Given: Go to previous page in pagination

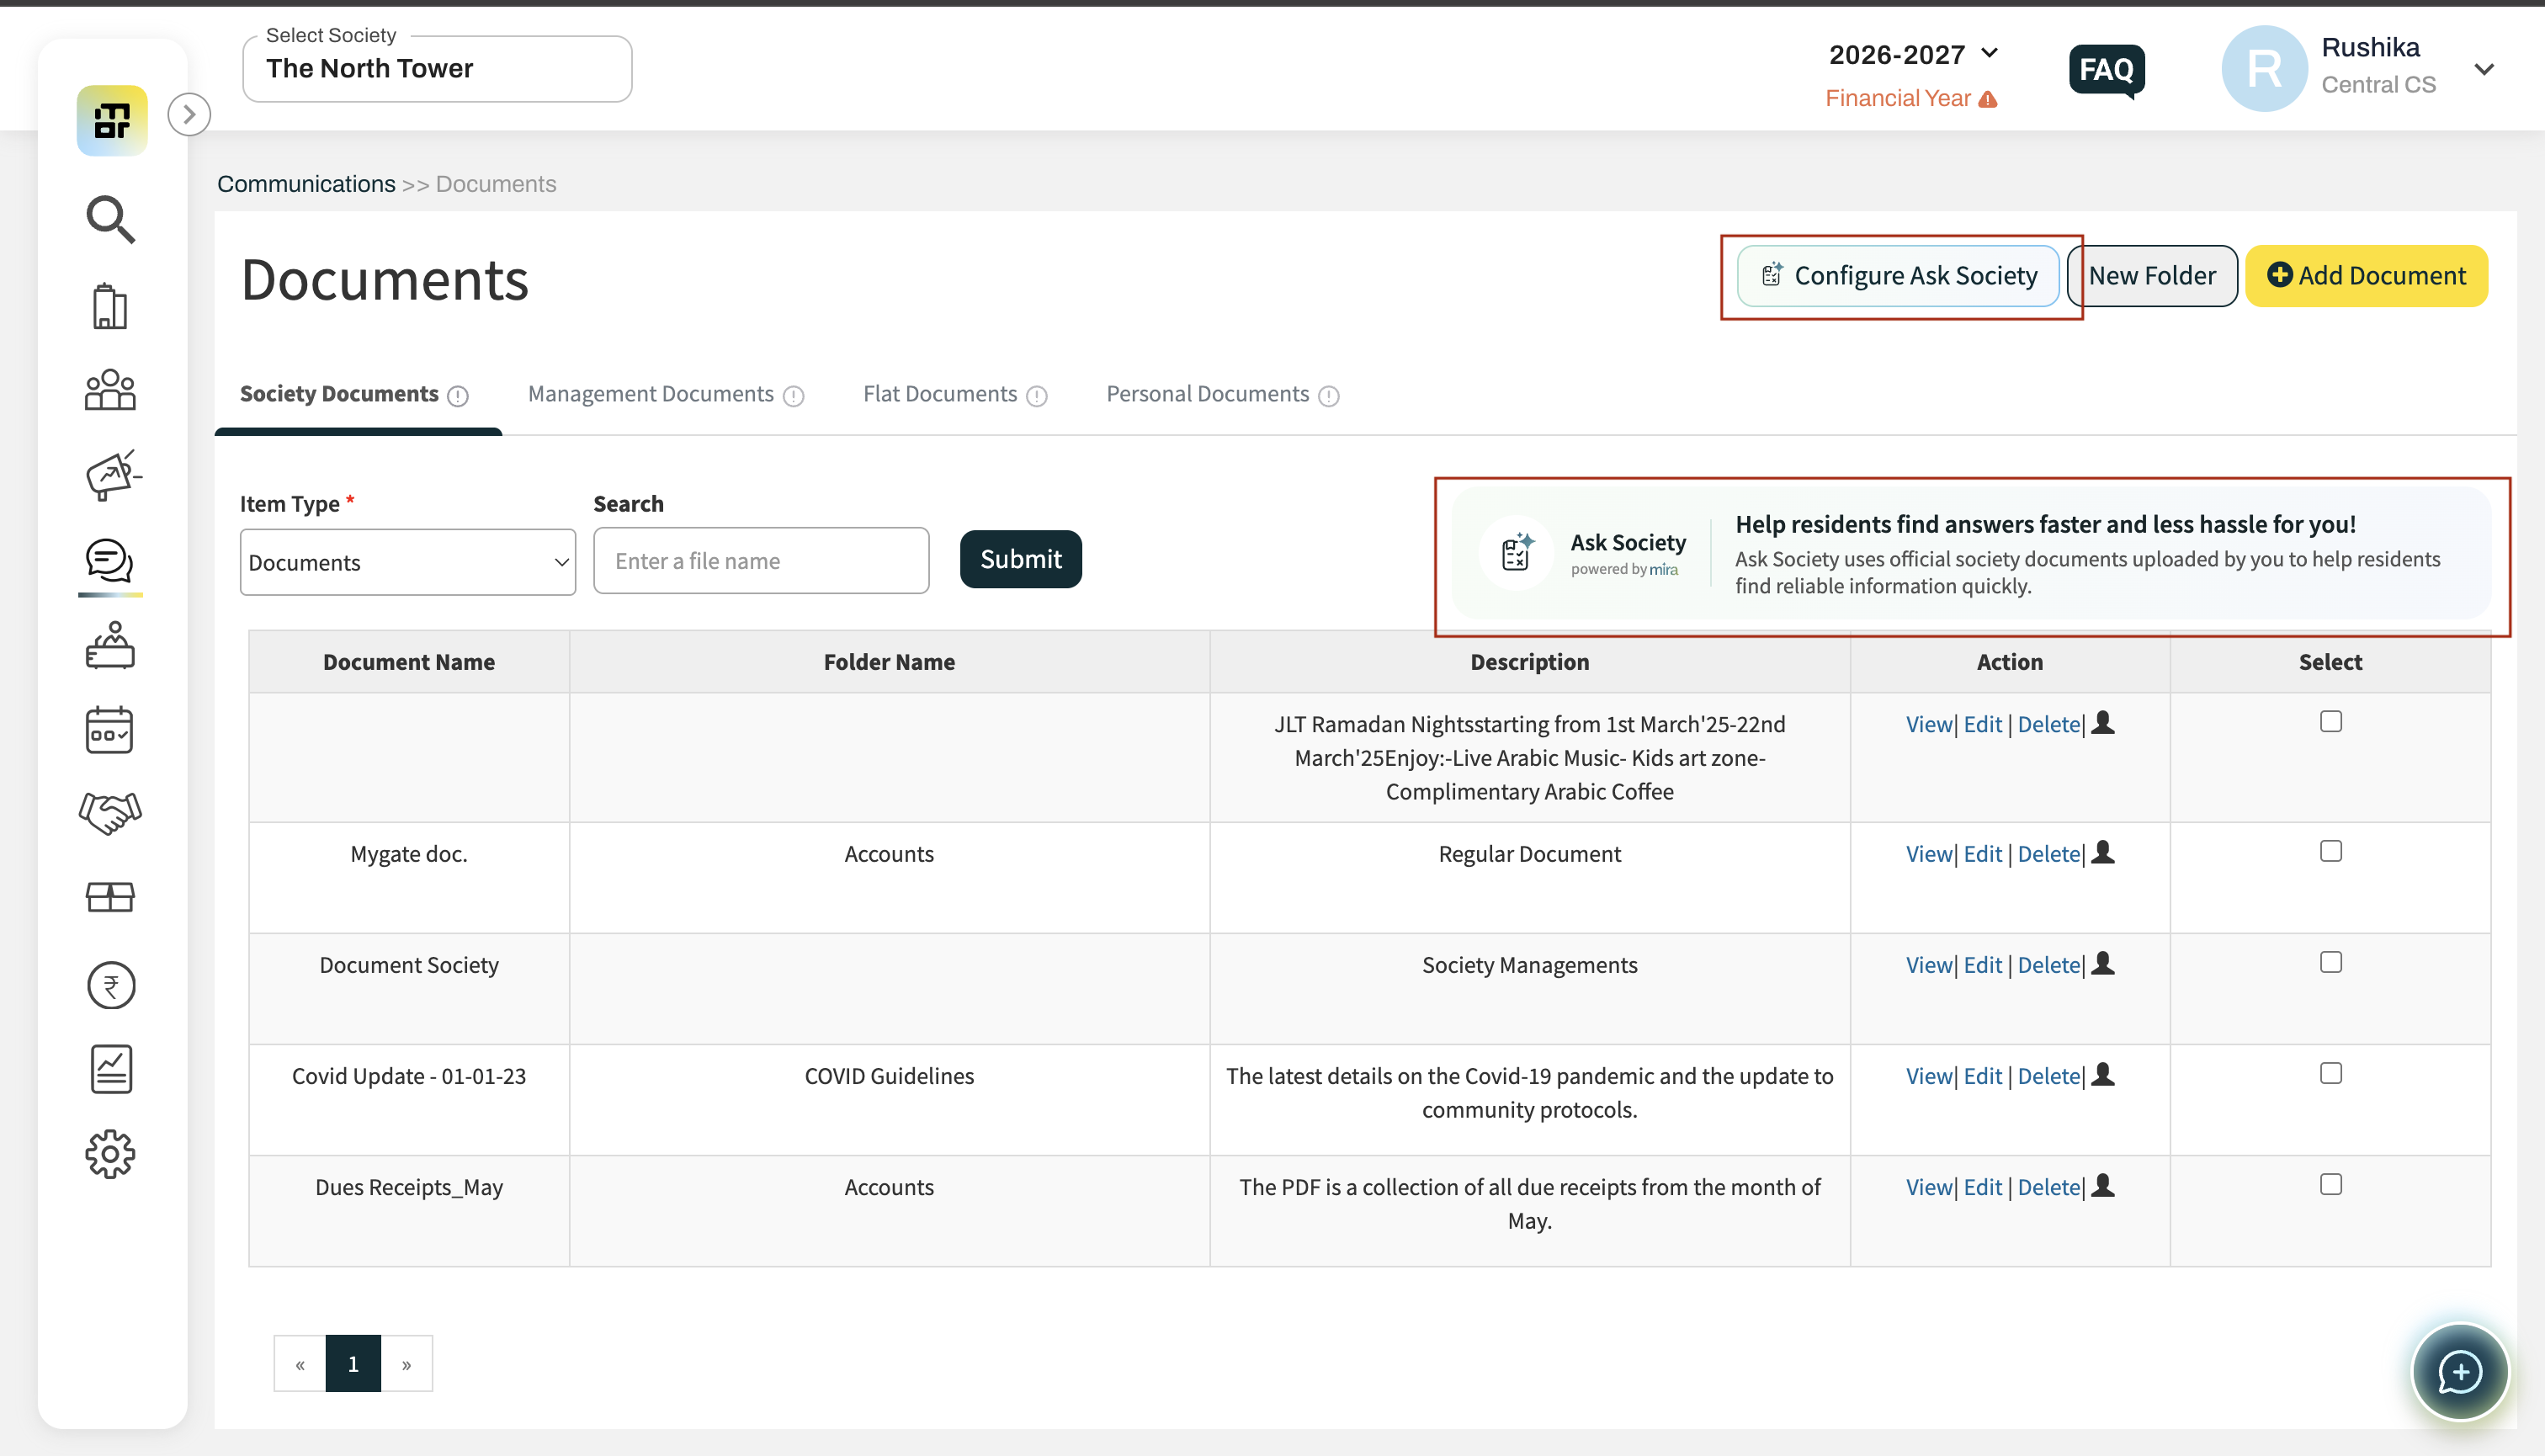Looking at the screenshot, I should coord(300,1363).
